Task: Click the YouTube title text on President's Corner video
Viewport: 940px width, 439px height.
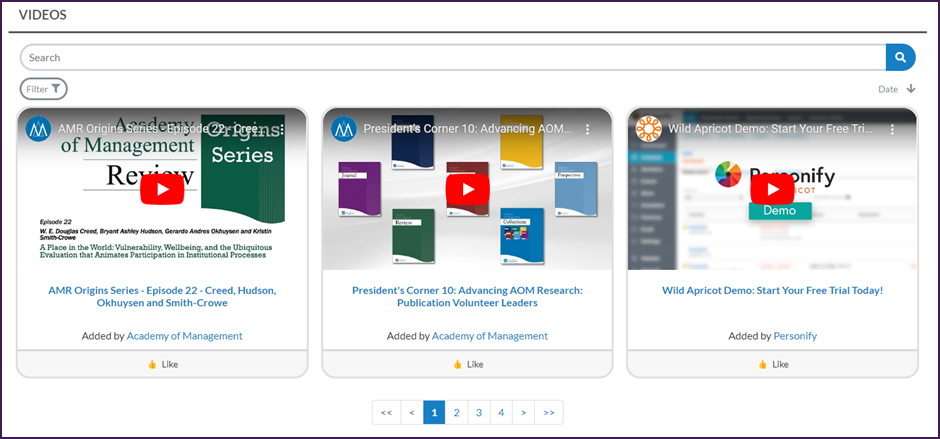Action: pyautogui.click(x=468, y=129)
